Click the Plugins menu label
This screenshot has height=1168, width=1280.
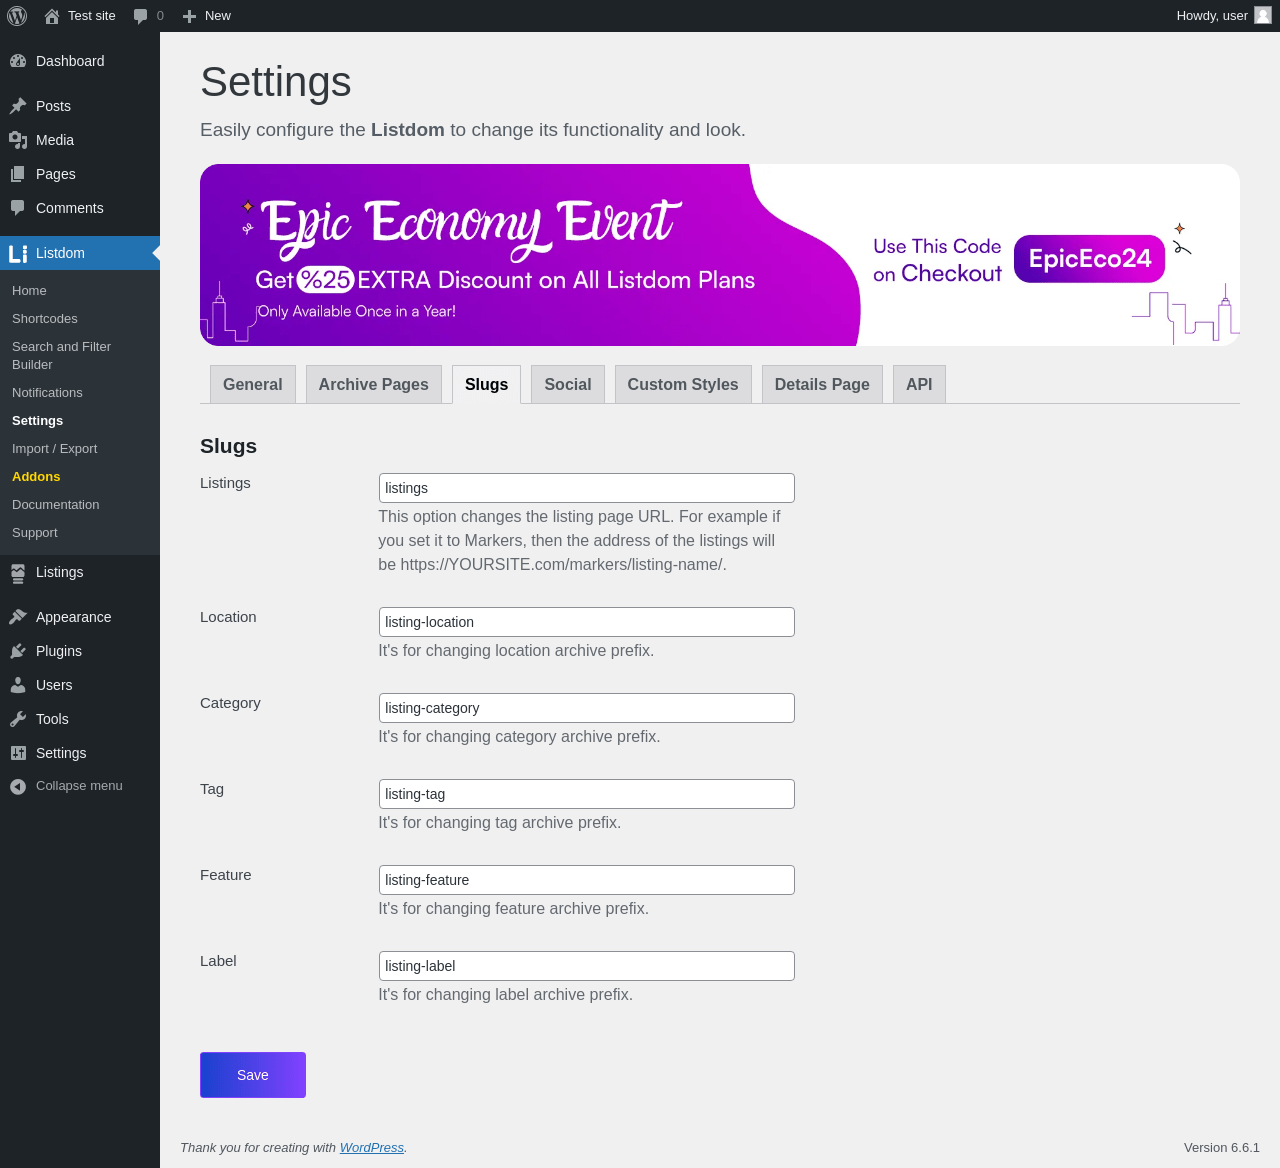click(59, 651)
